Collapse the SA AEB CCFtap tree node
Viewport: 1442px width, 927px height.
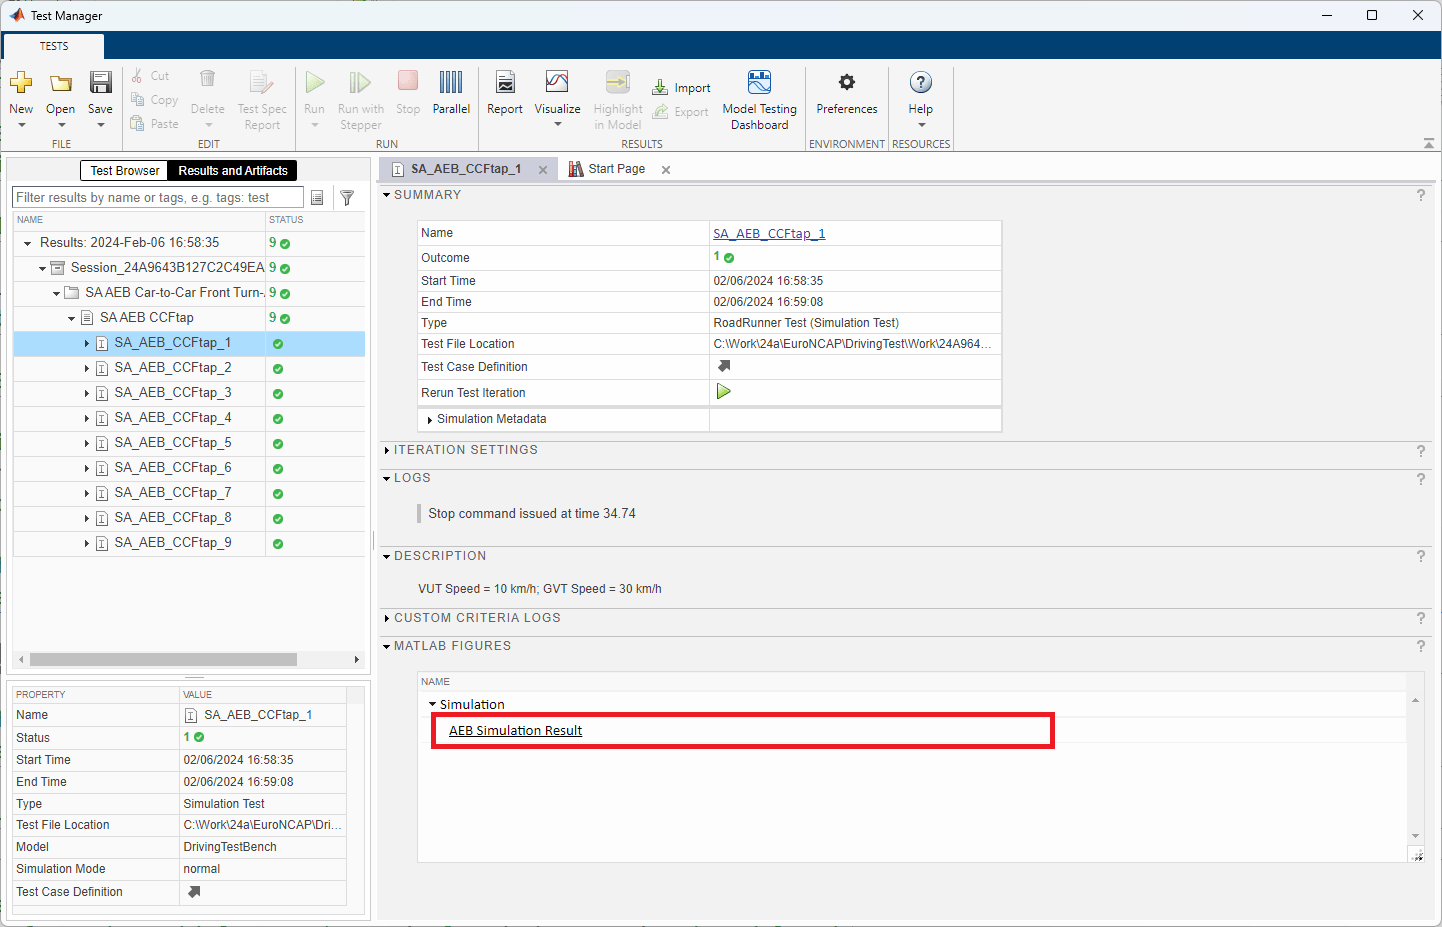point(72,318)
